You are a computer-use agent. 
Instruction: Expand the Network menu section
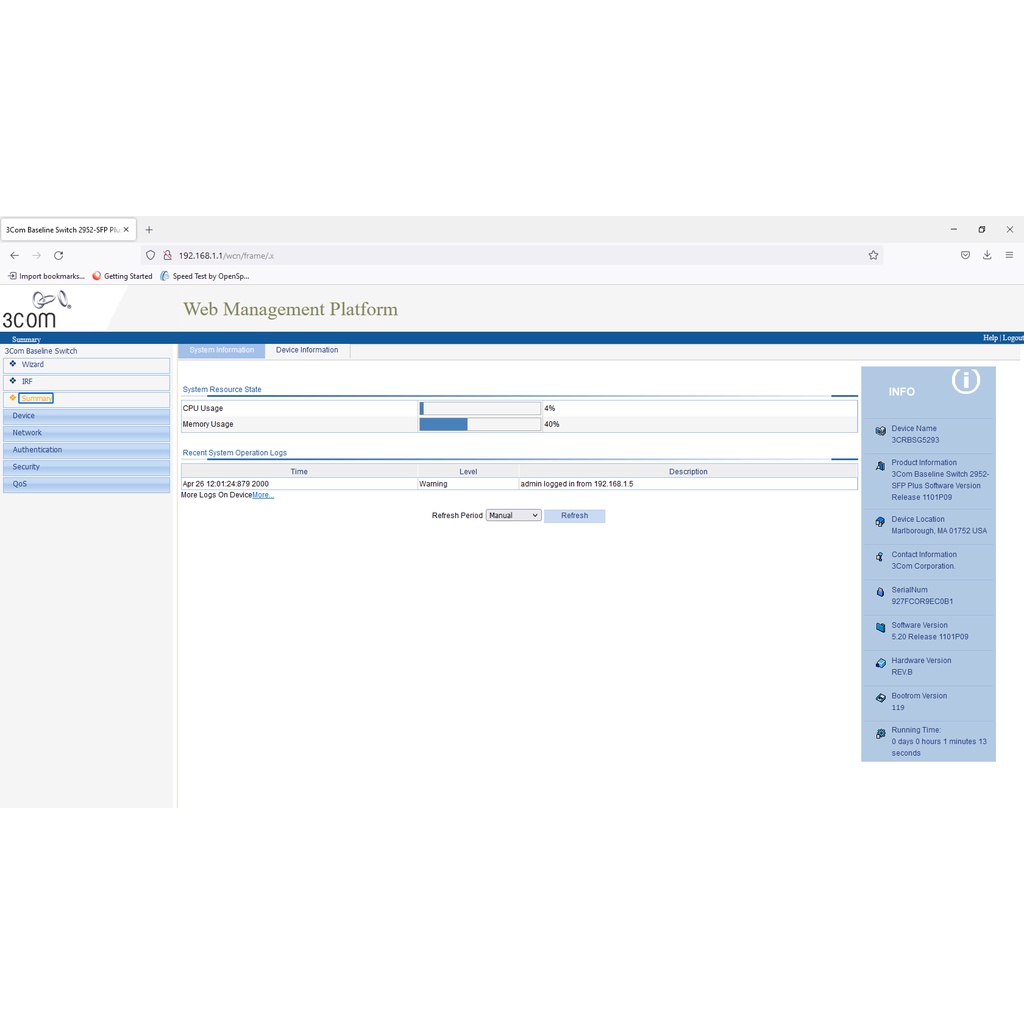pyautogui.click(x=27, y=433)
